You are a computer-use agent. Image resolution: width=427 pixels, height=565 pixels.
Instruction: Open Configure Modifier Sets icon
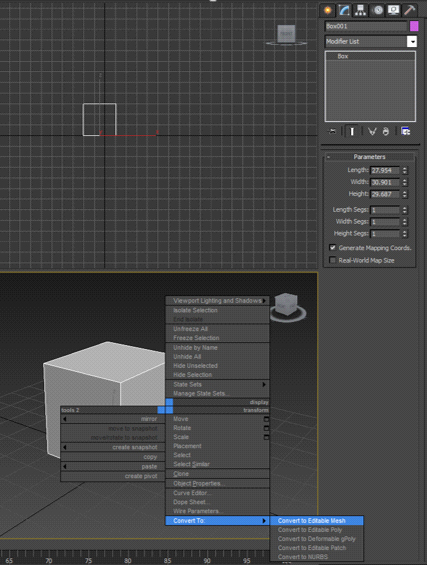405,132
